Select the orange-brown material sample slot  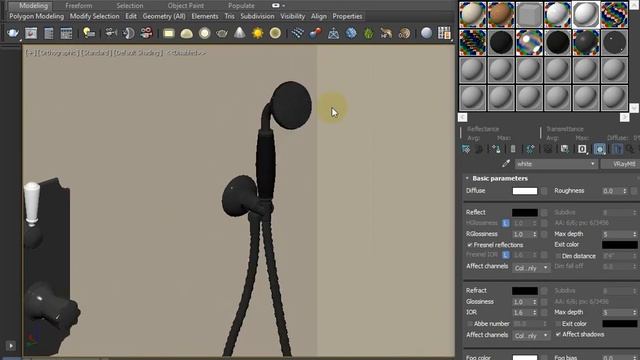[501, 14]
